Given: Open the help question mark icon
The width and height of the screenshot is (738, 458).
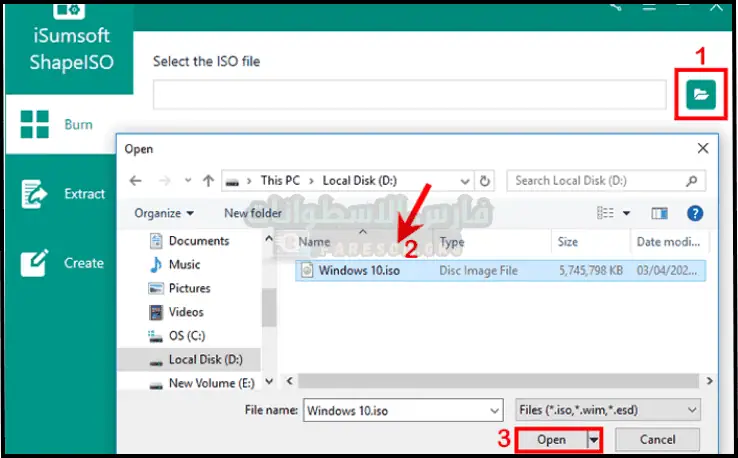Looking at the screenshot, I should 695,213.
